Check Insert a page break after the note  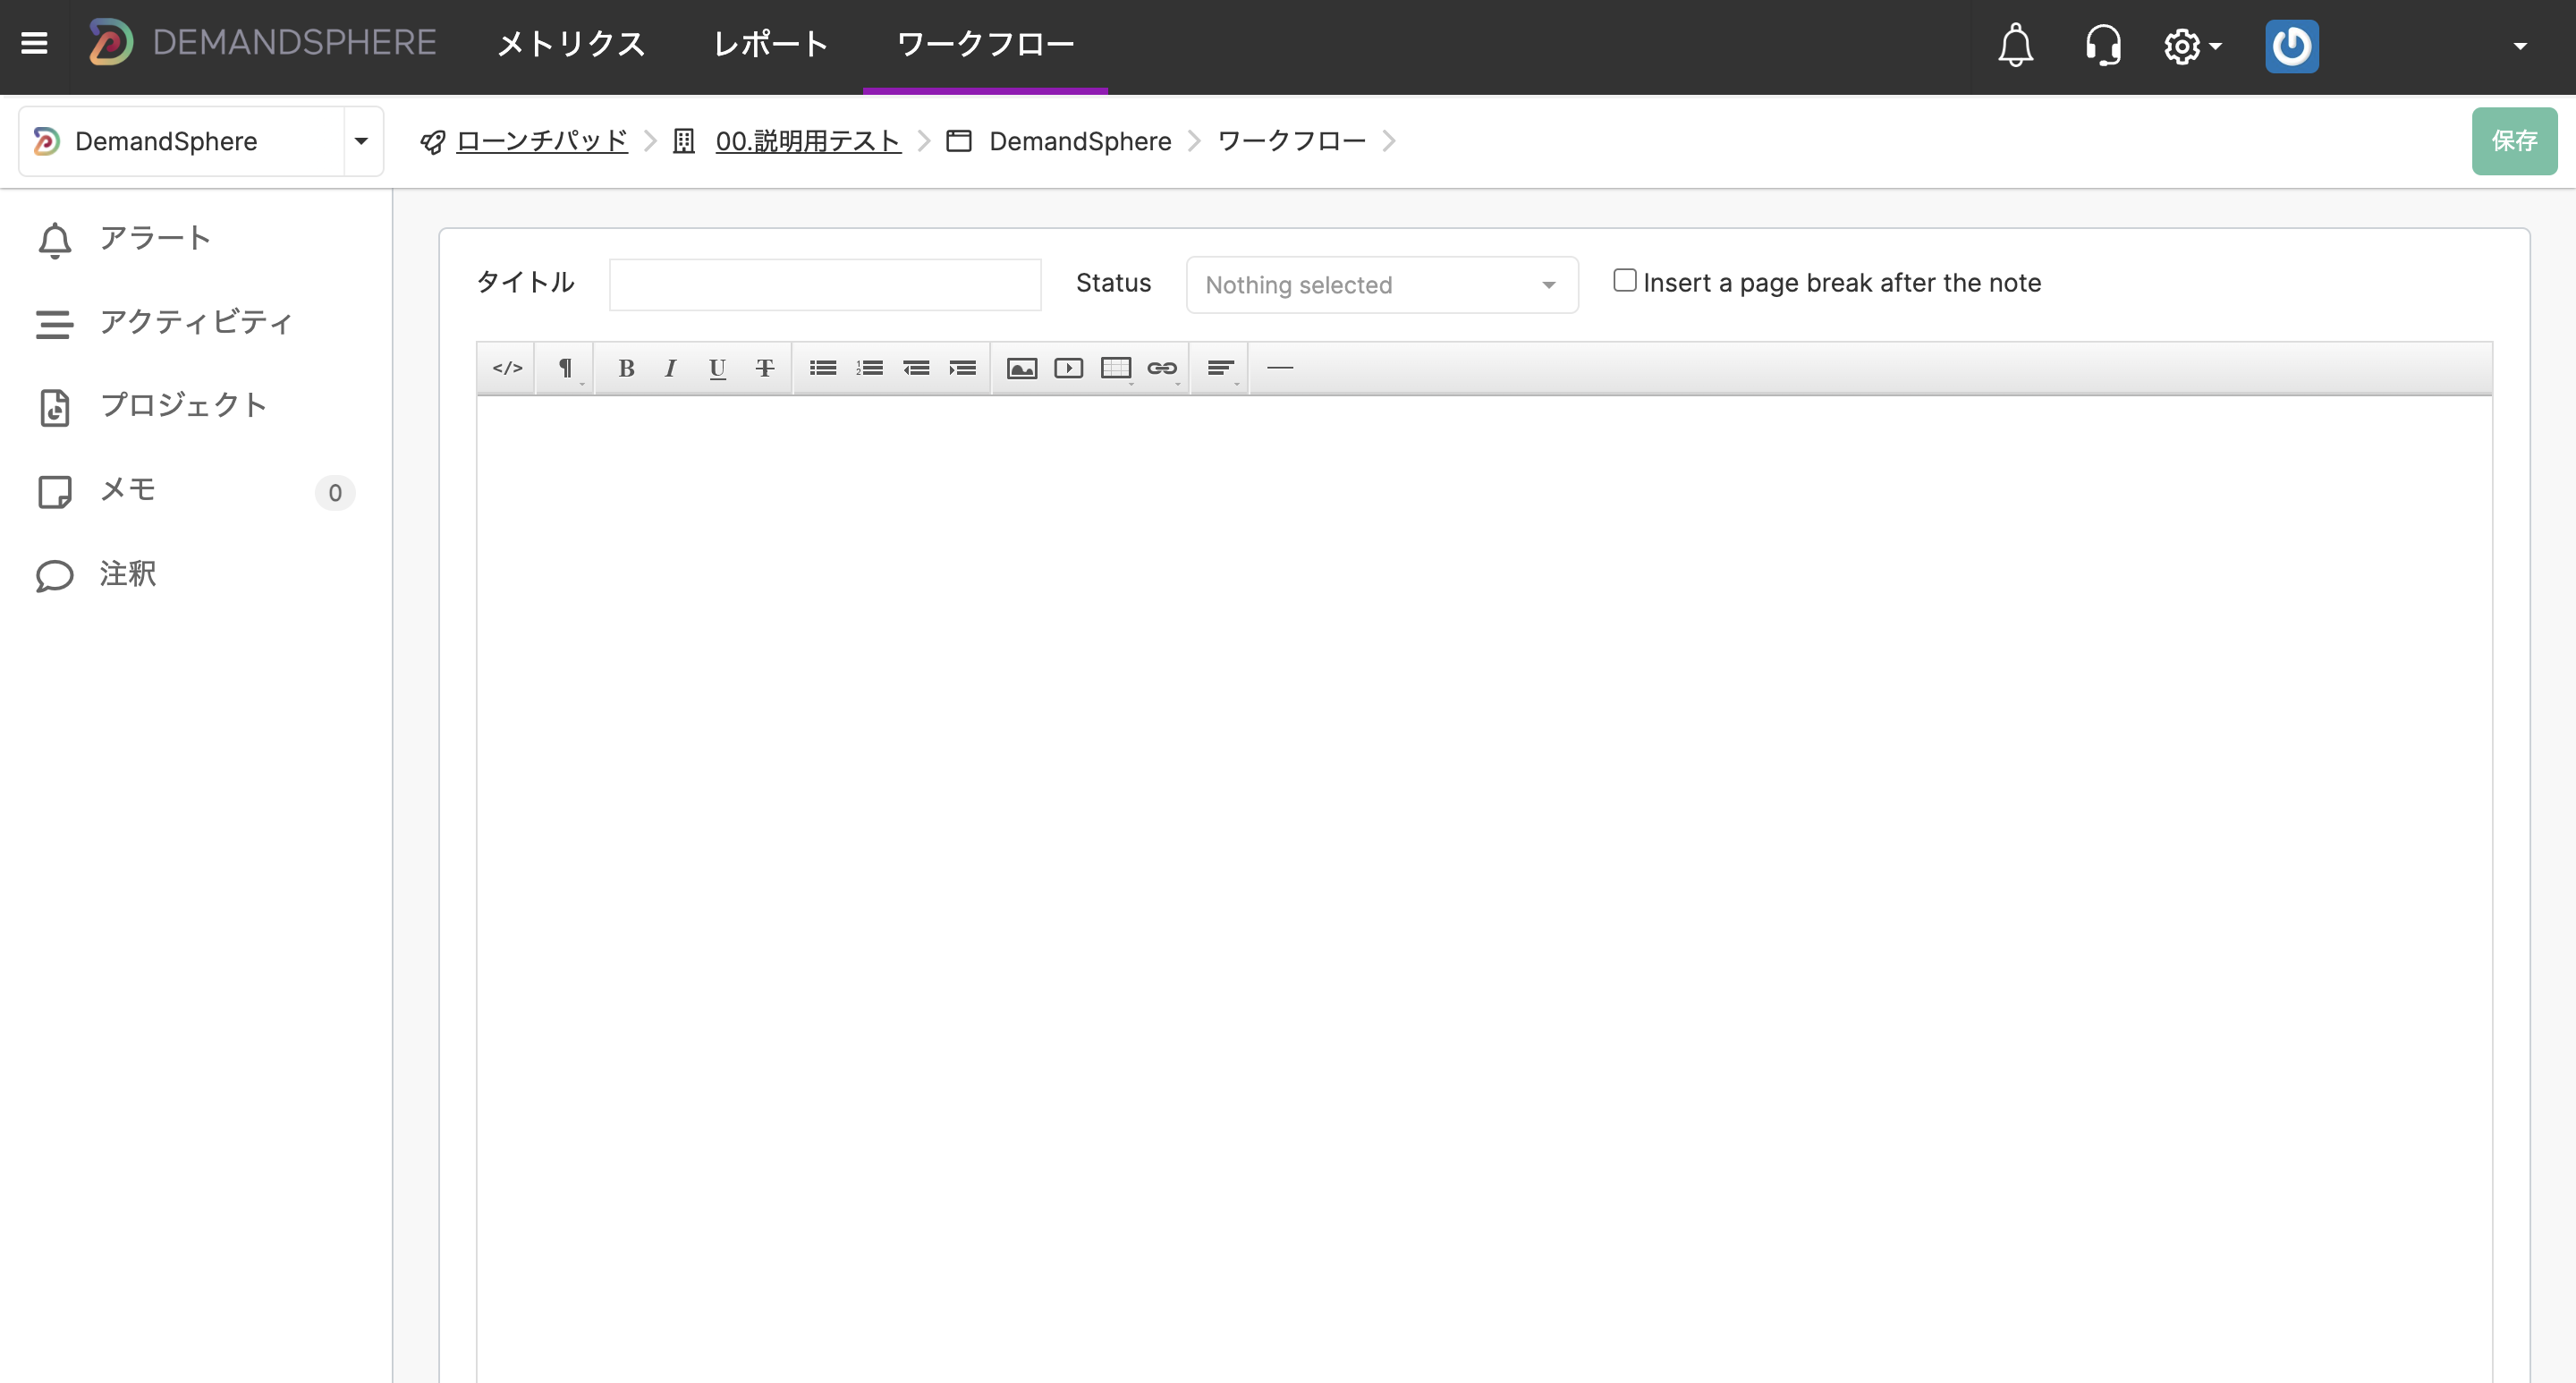1625,281
